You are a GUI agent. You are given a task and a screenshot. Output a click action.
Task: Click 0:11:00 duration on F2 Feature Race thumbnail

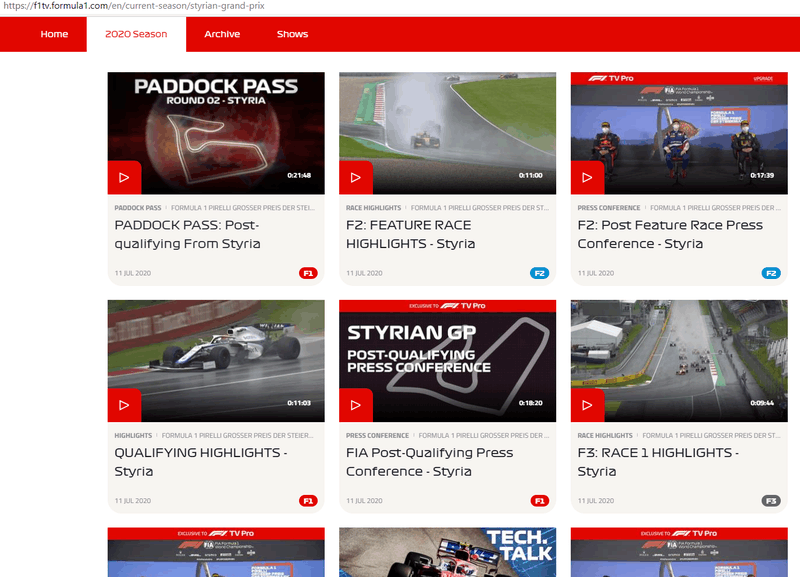(531, 175)
